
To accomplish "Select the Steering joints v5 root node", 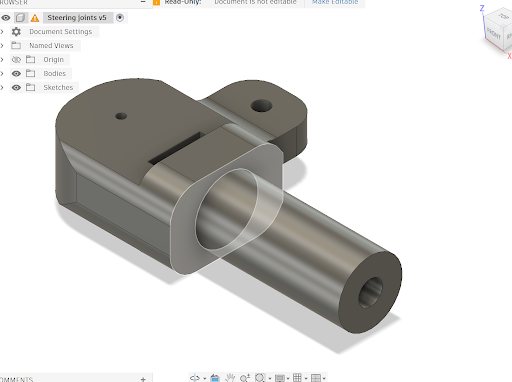I will pos(77,18).
